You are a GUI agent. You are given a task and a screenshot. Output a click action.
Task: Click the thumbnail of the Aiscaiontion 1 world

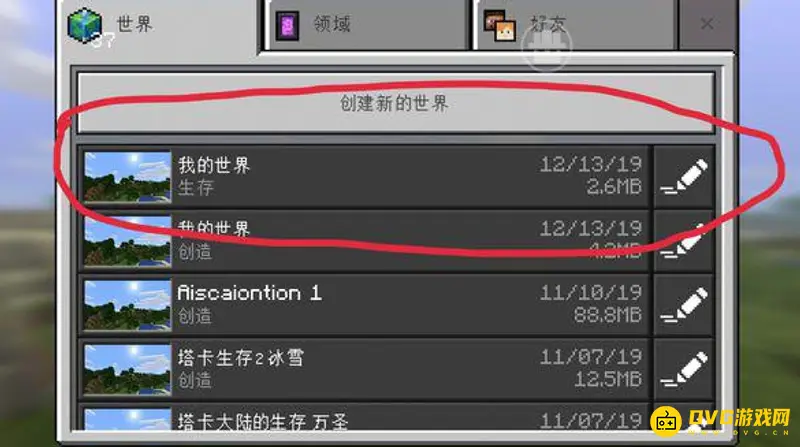tap(128, 305)
